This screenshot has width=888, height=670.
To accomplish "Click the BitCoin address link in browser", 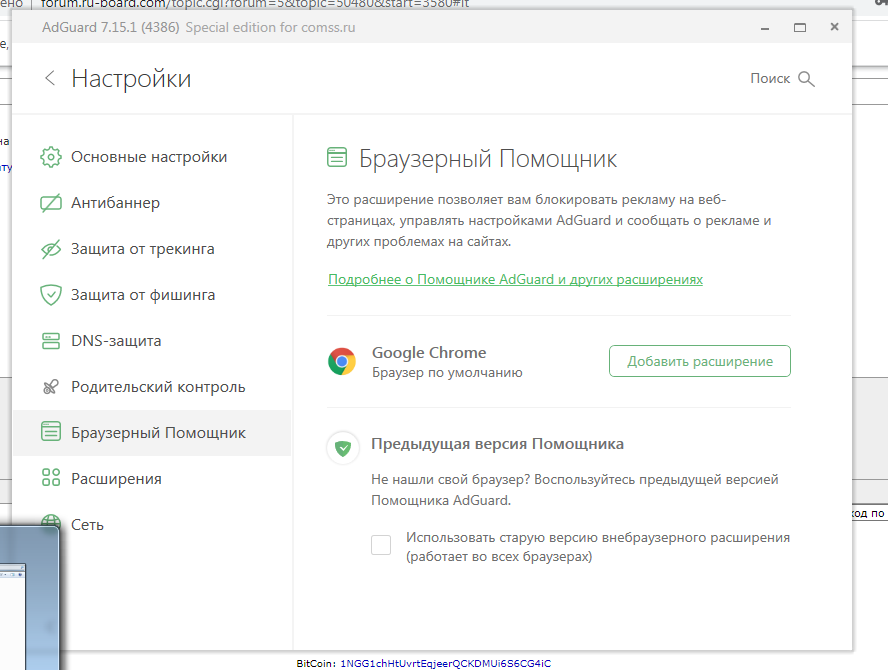I will [445, 663].
